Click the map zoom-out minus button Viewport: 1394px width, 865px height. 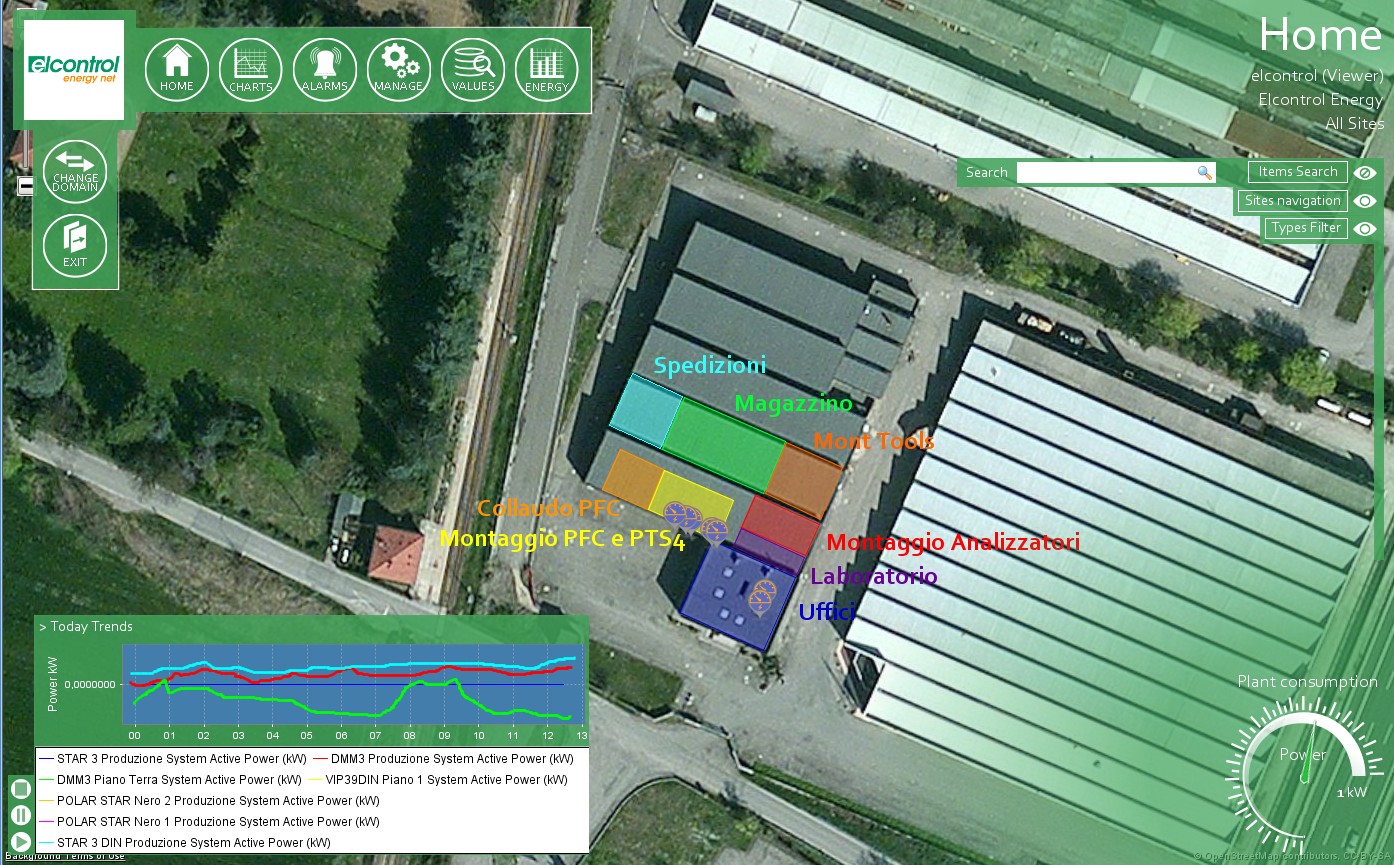(x=26, y=186)
